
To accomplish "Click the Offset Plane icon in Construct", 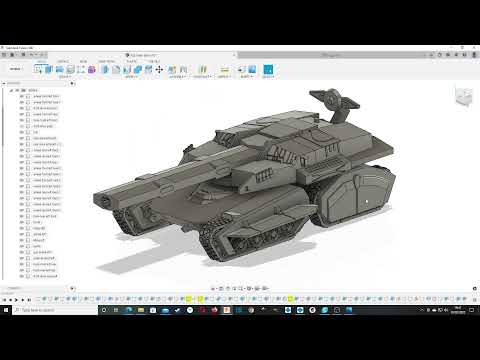I will pos(202,69).
